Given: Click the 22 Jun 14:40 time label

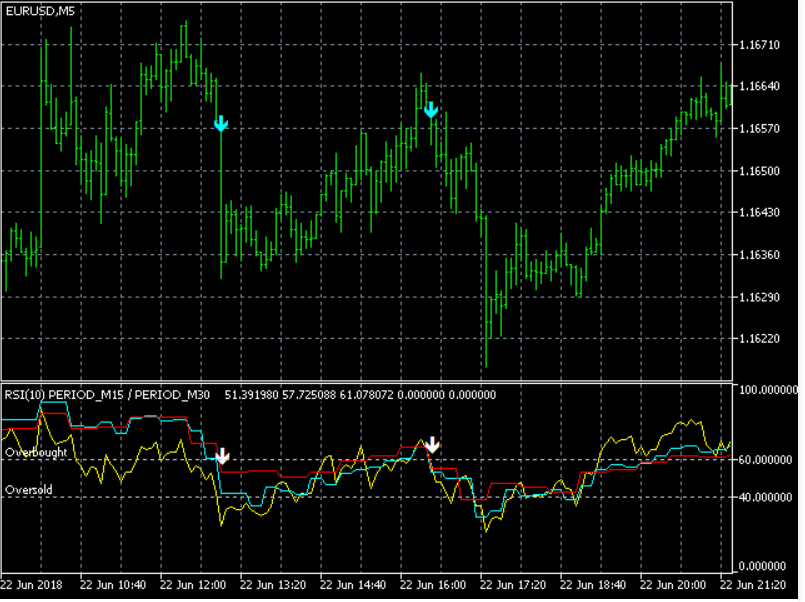Looking at the screenshot, I should (x=353, y=586).
